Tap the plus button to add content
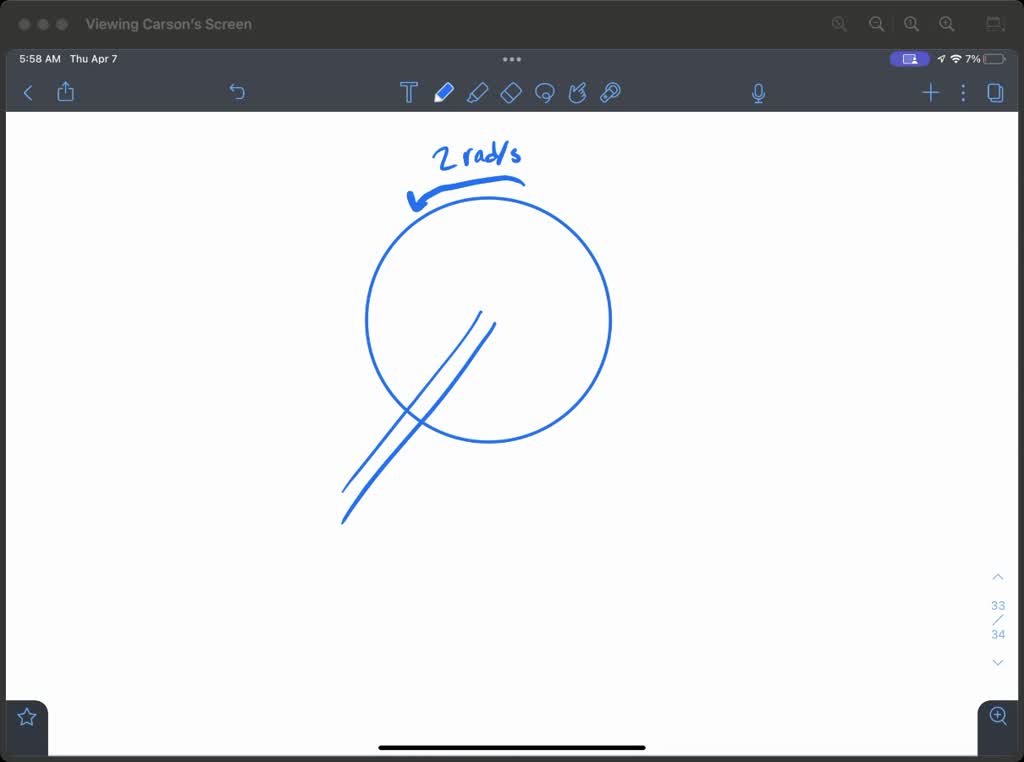This screenshot has height=762, width=1024. [930, 92]
